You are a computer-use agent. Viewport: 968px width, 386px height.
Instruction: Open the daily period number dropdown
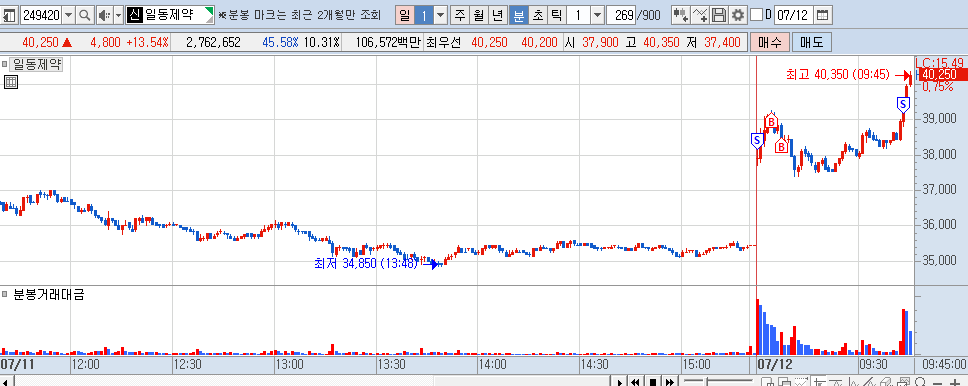tap(440, 15)
